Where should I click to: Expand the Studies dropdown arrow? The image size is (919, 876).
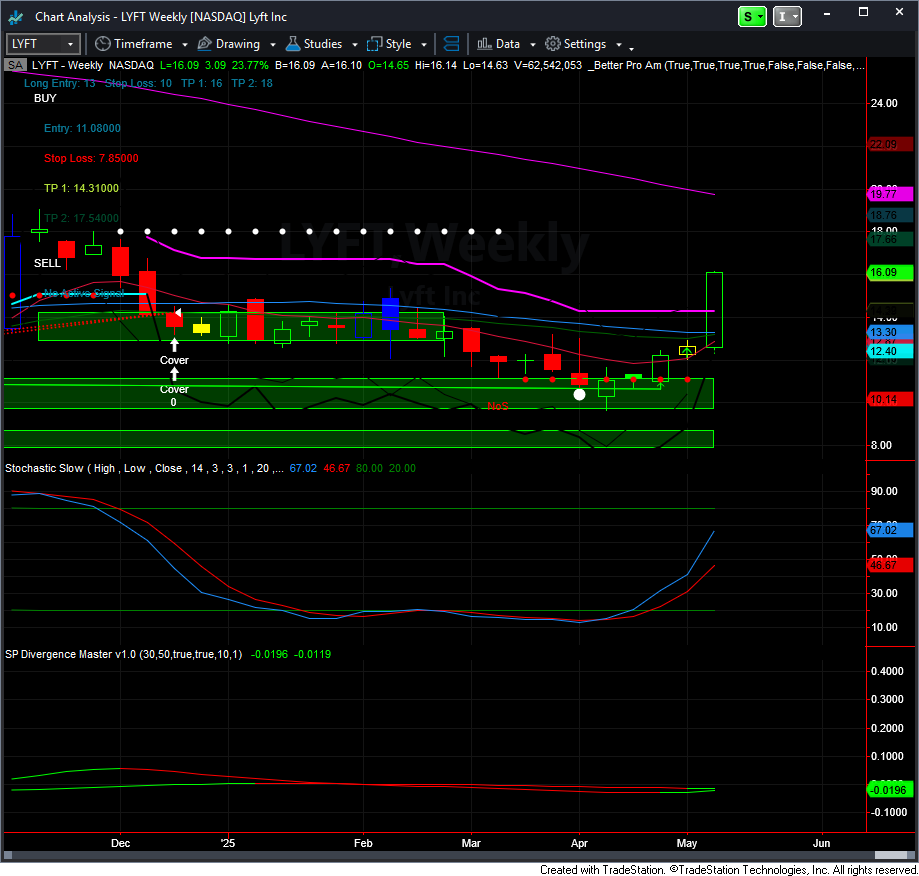point(352,44)
